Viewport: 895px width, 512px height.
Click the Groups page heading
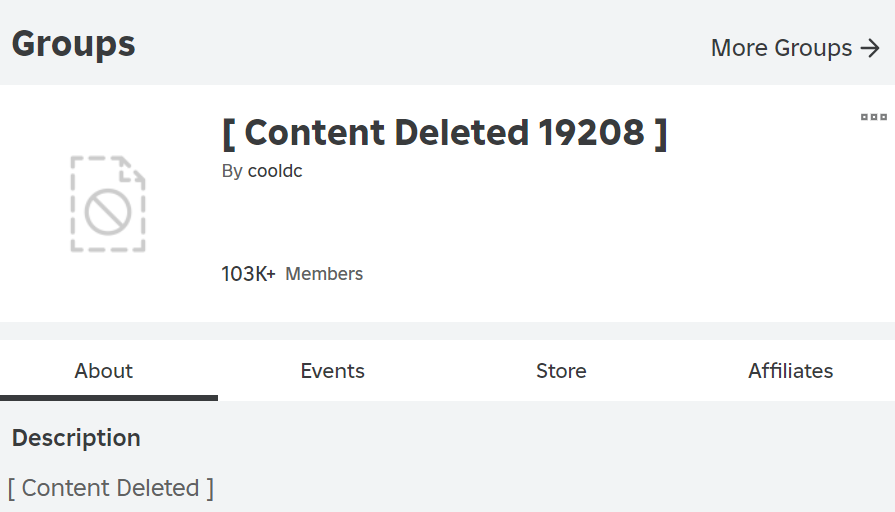pos(74,45)
